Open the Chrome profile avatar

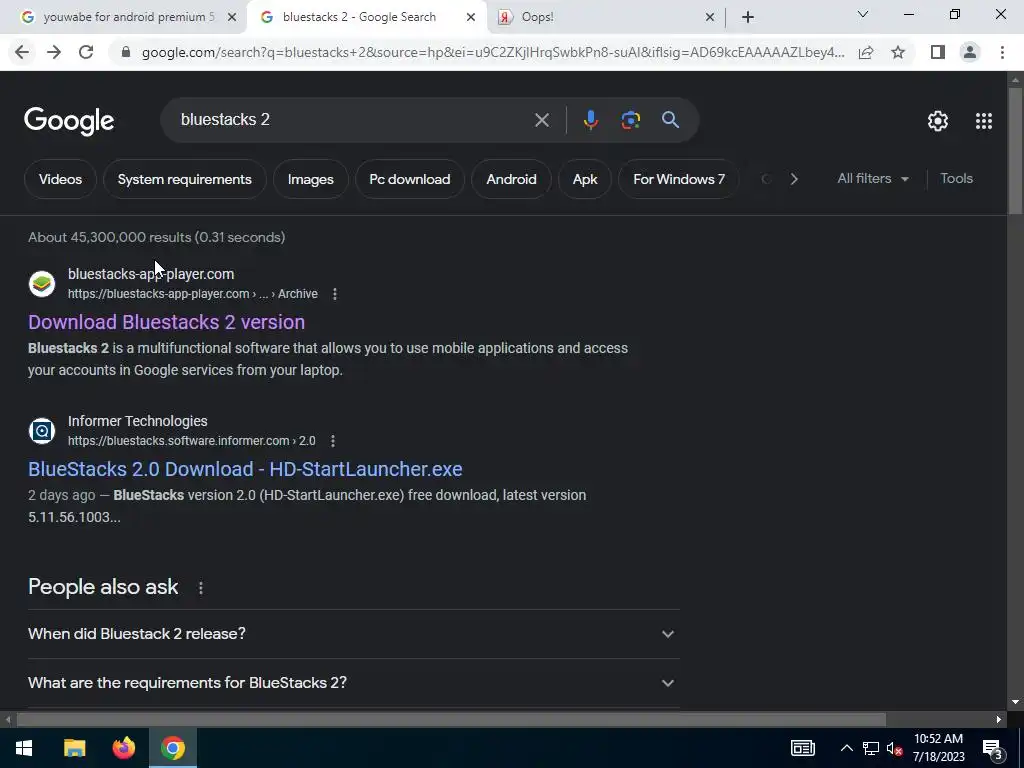[x=970, y=52]
